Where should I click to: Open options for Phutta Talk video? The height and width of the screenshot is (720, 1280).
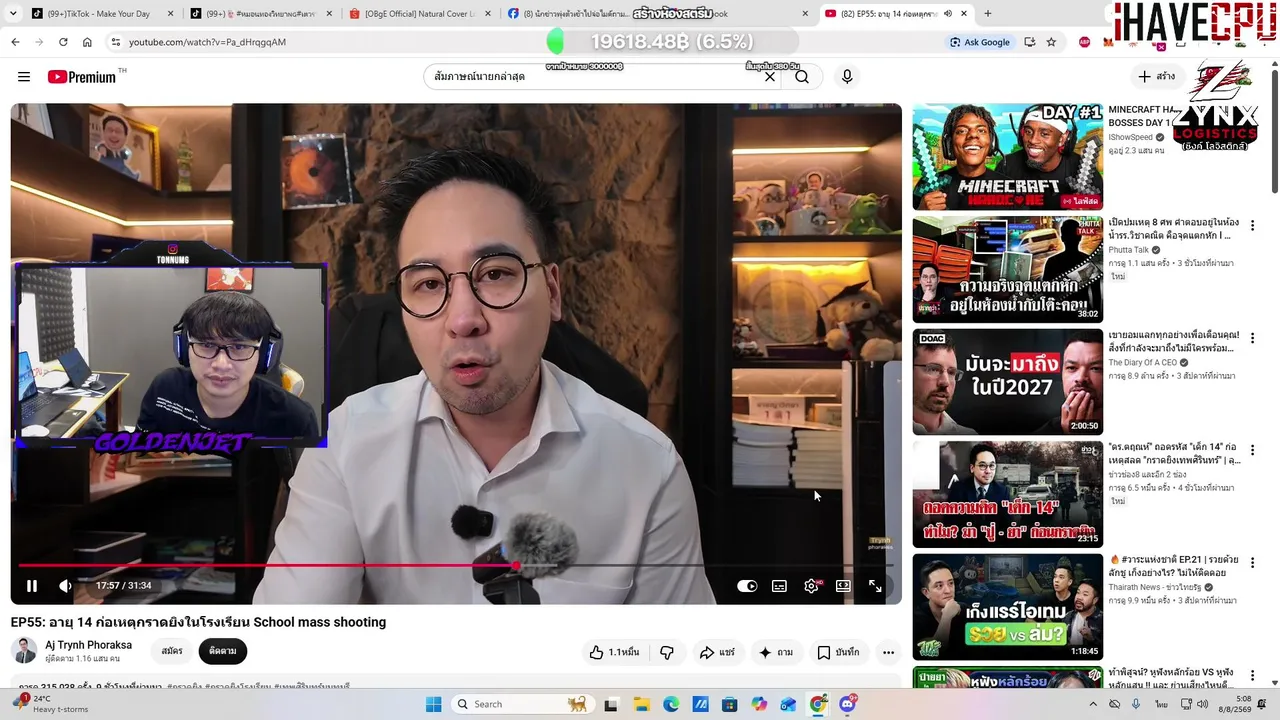pos(1252,226)
